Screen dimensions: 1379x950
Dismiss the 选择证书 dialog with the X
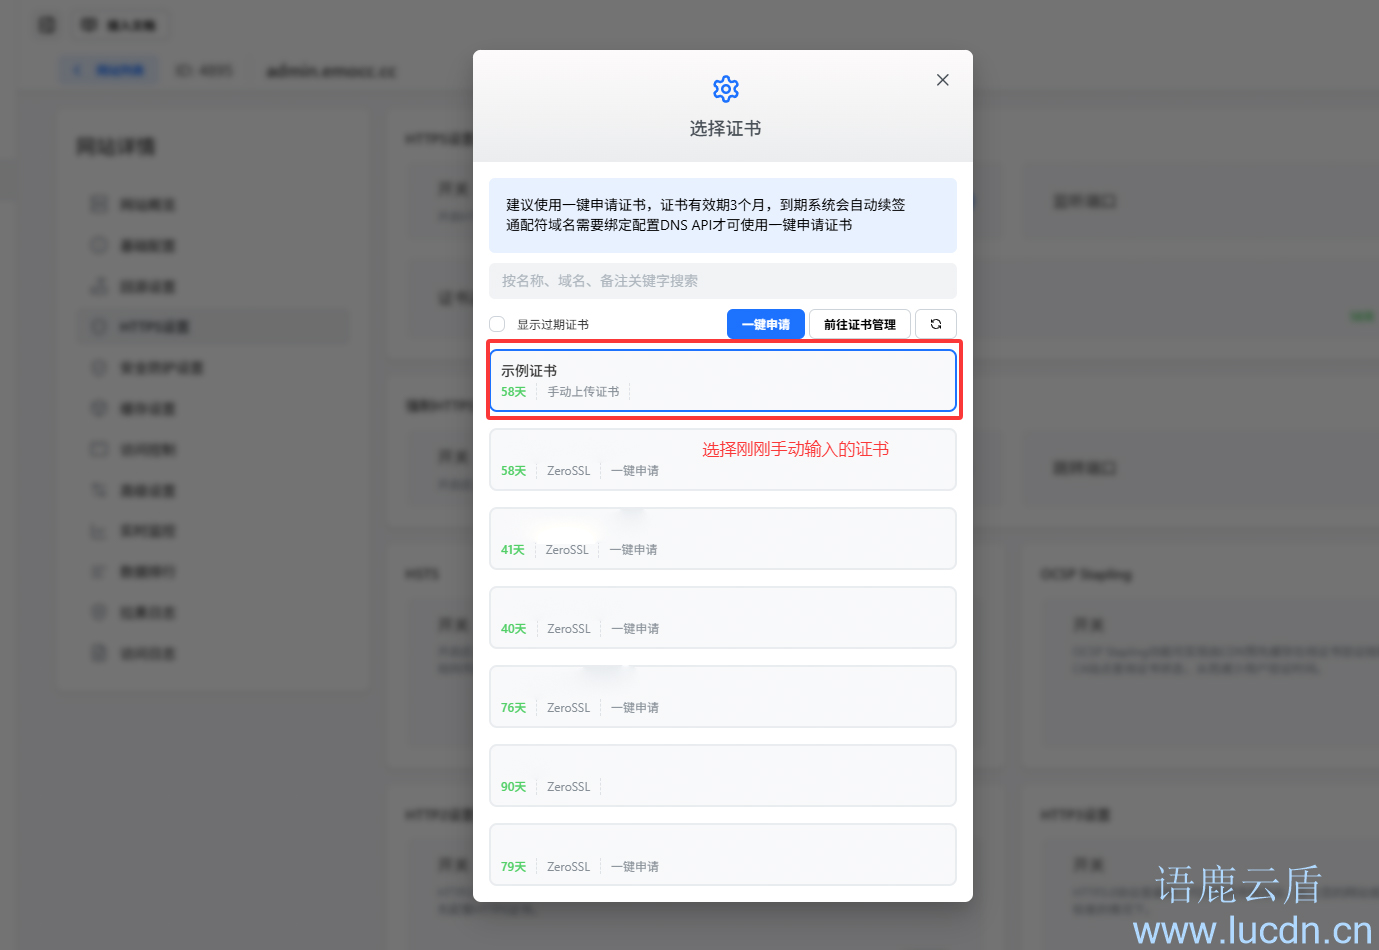click(x=942, y=79)
